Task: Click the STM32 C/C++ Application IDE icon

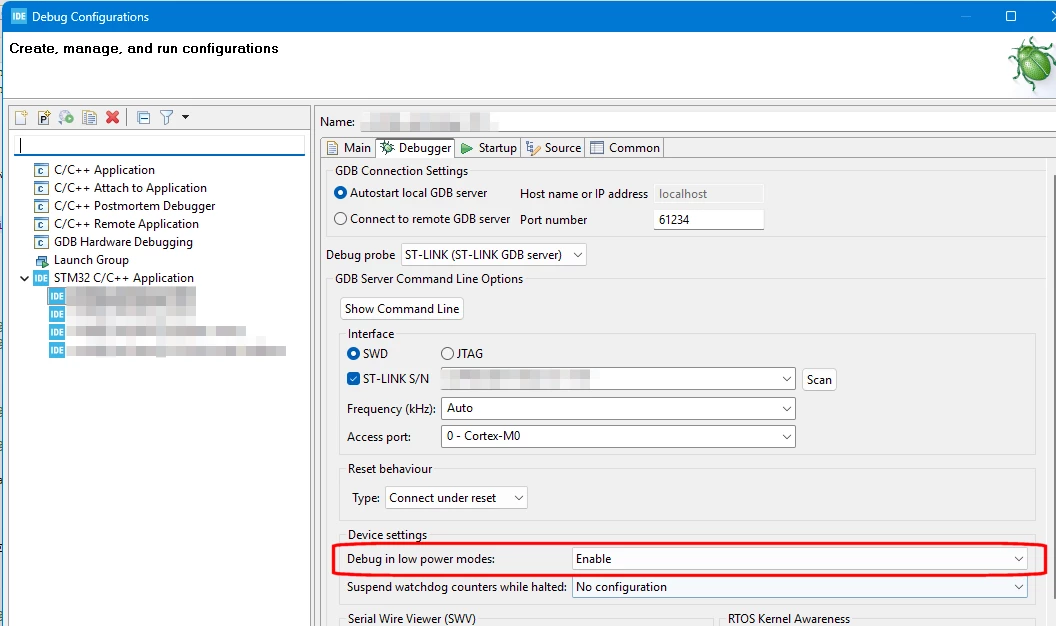Action: click(x=41, y=278)
